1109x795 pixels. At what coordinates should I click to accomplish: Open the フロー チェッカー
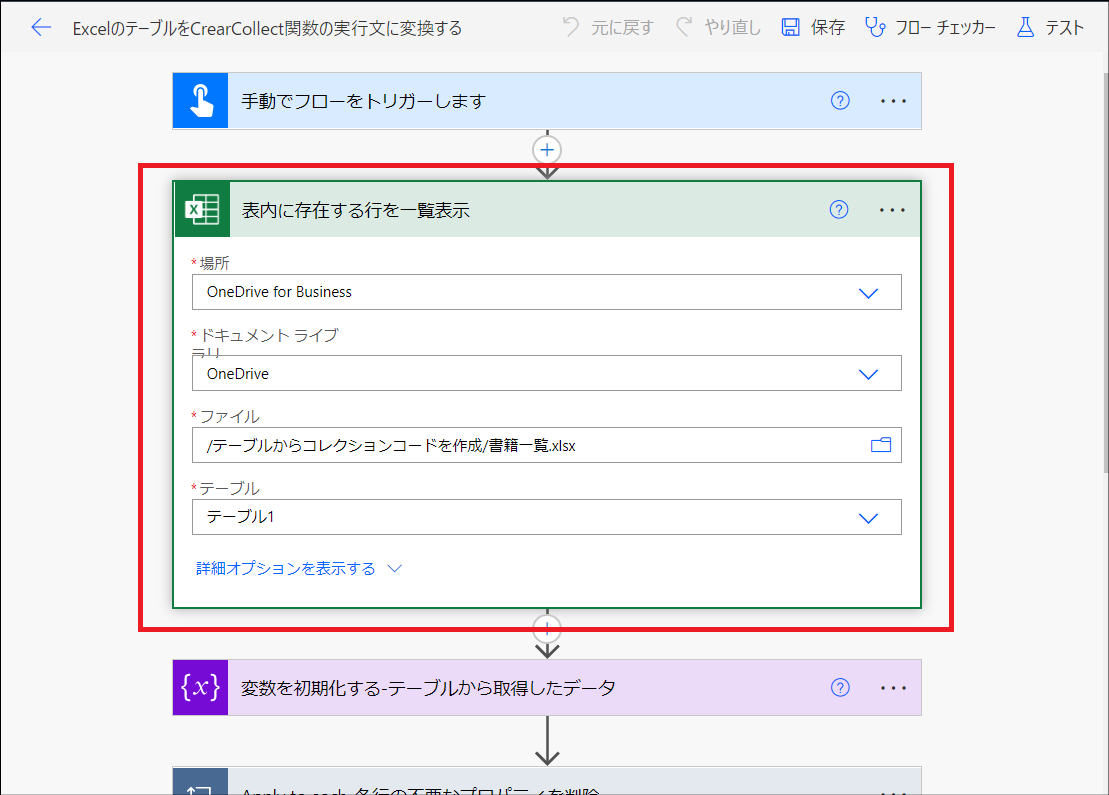point(930,28)
